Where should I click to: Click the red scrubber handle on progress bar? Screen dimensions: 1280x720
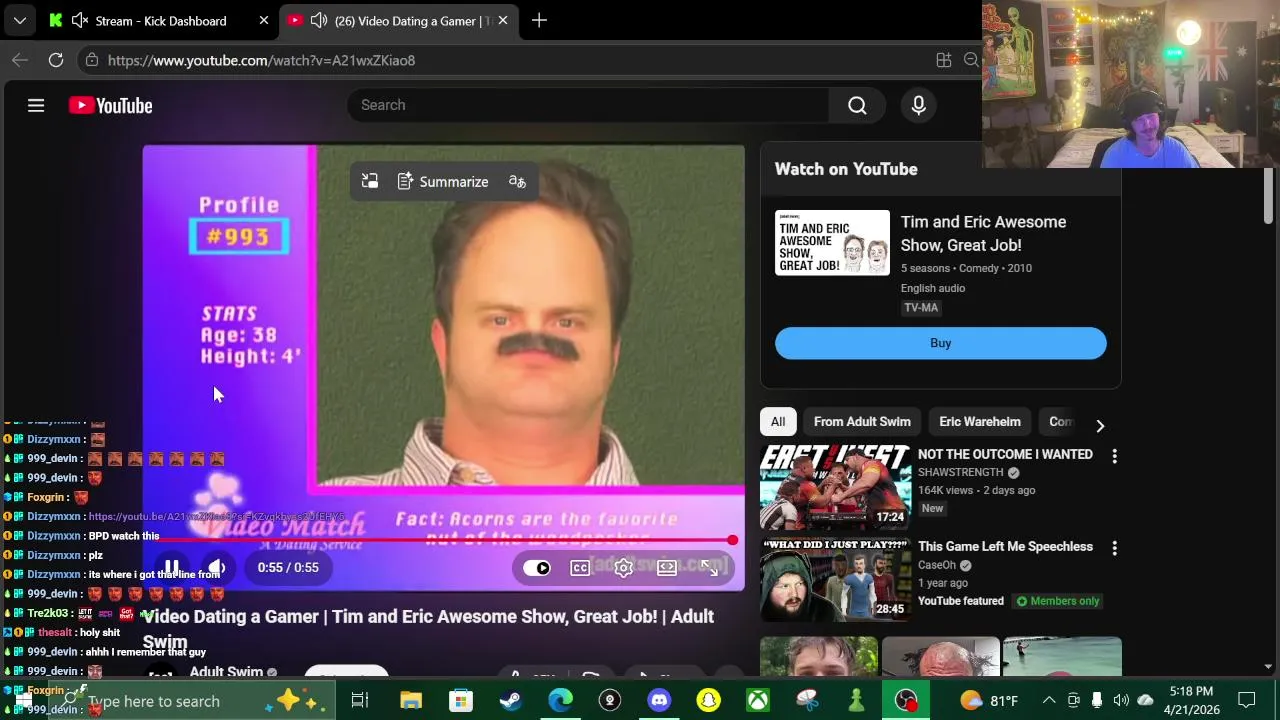(x=733, y=540)
